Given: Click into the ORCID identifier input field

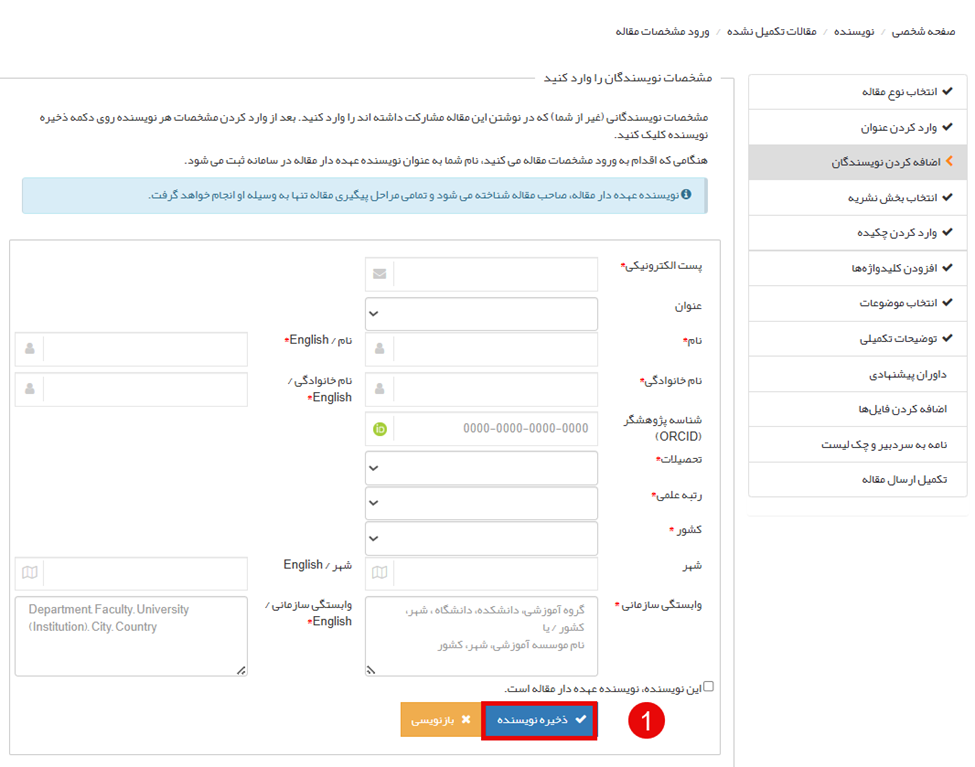Looking at the screenshot, I should pos(495,429).
